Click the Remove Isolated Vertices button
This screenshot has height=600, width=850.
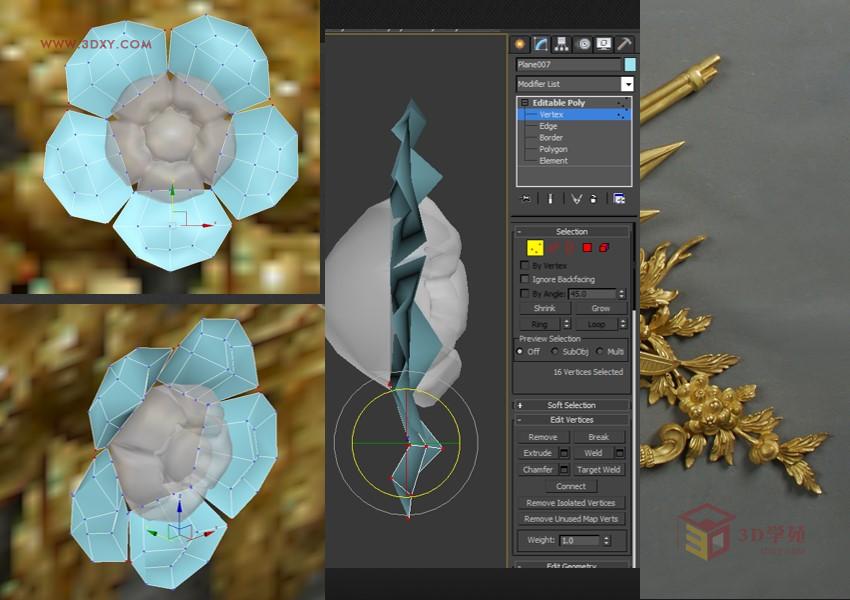[x=572, y=502]
